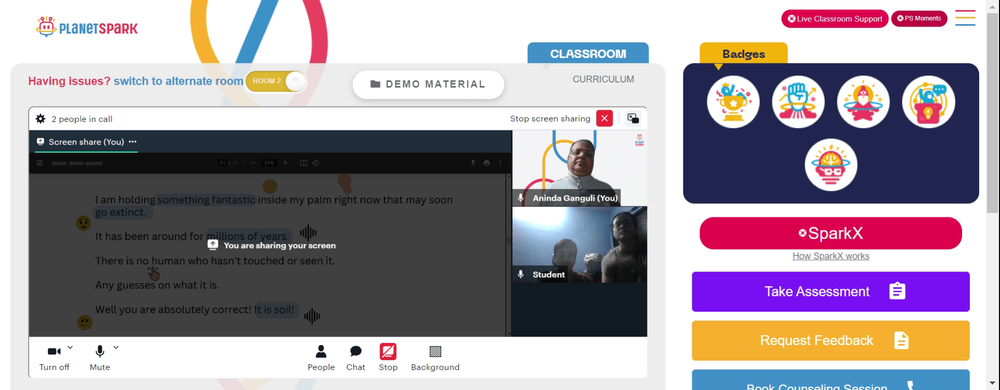Open shared PDF more options dots
This screenshot has height=390, width=1000.
(x=500, y=163)
